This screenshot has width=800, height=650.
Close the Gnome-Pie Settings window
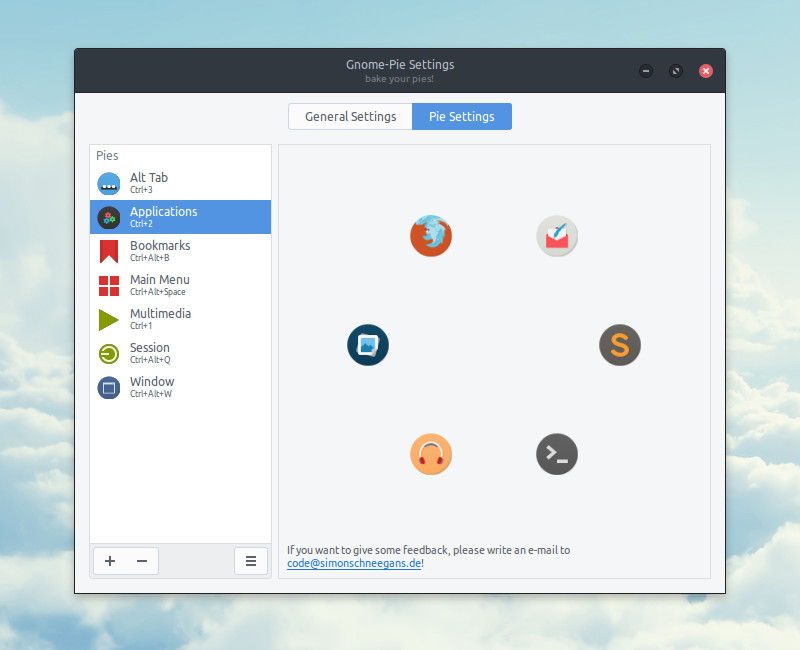click(x=706, y=71)
